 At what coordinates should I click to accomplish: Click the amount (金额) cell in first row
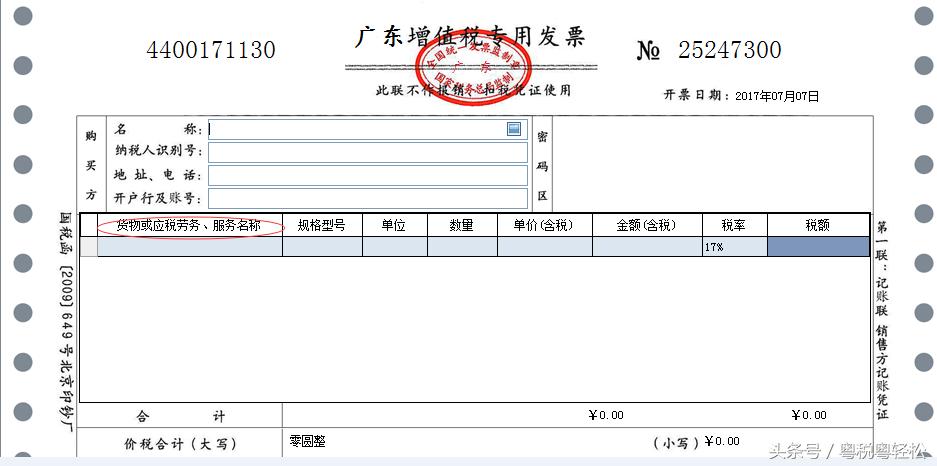click(x=647, y=247)
